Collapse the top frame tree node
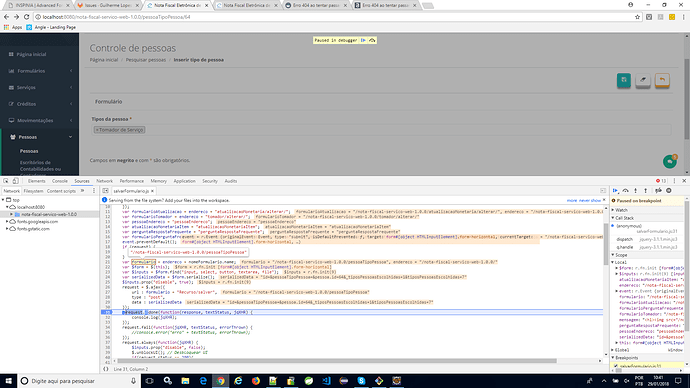 (3, 200)
